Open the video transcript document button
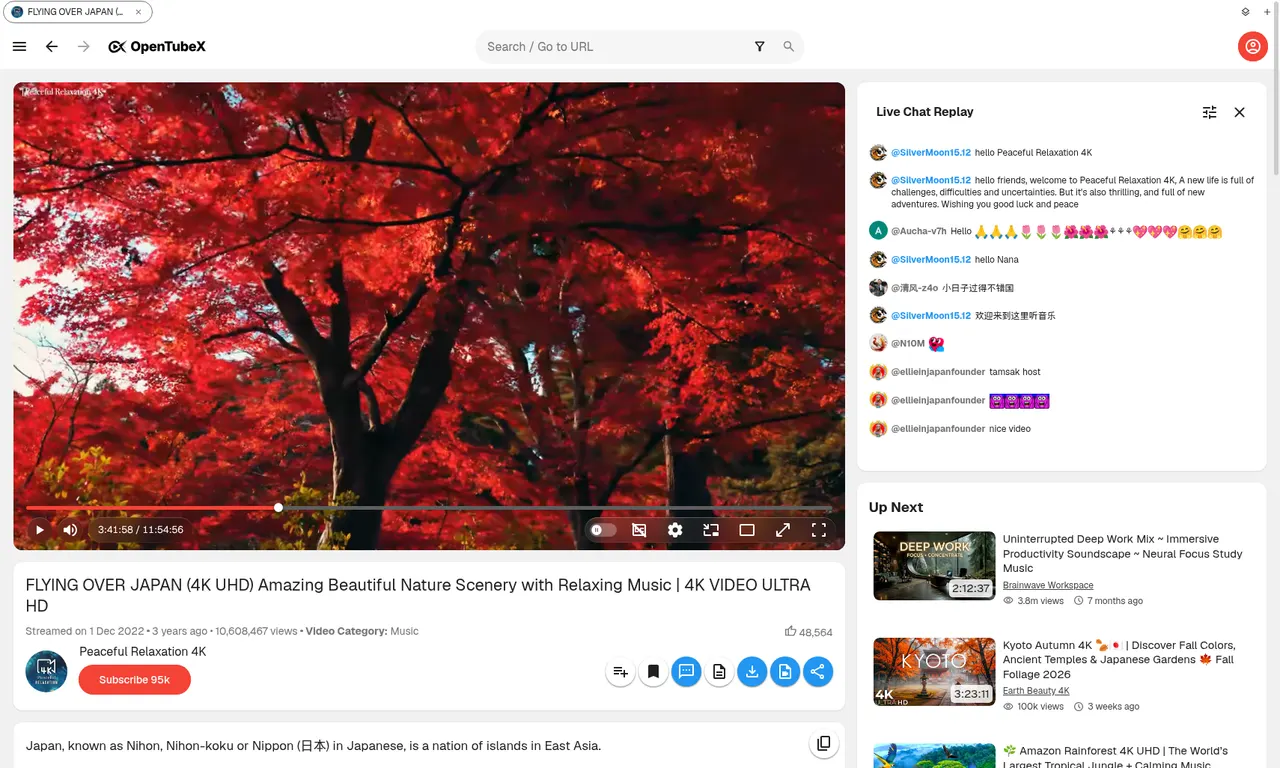1280x768 pixels. pos(719,672)
